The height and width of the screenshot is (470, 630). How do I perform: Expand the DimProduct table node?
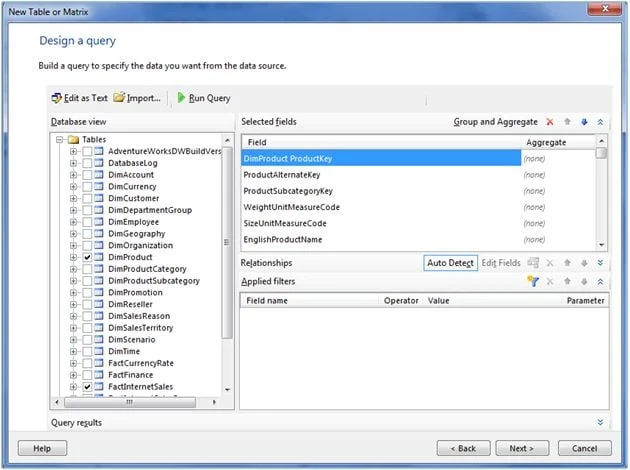click(x=73, y=257)
